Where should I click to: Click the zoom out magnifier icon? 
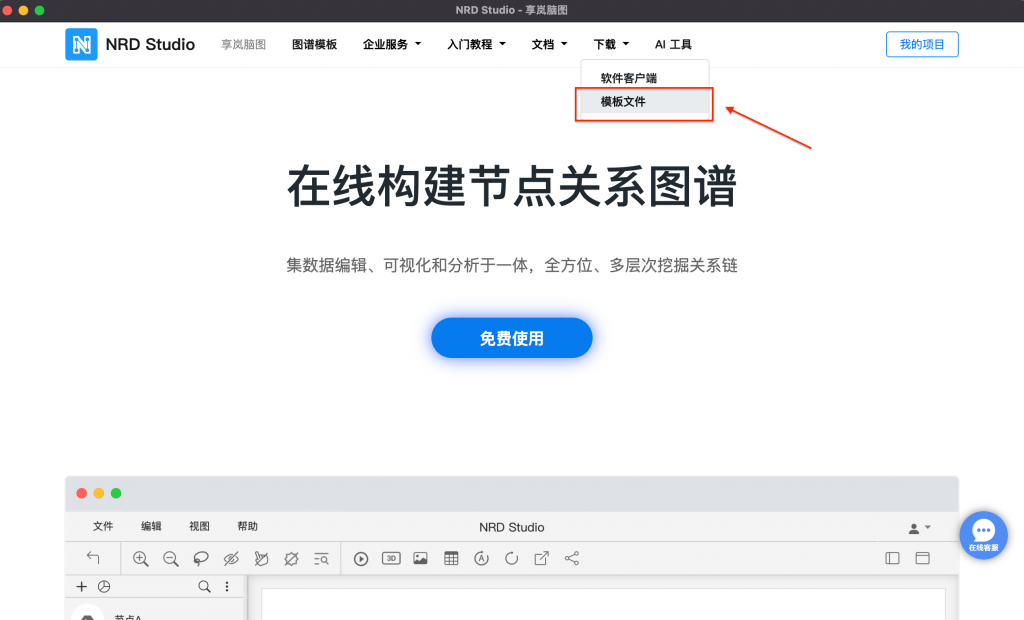coord(171,558)
